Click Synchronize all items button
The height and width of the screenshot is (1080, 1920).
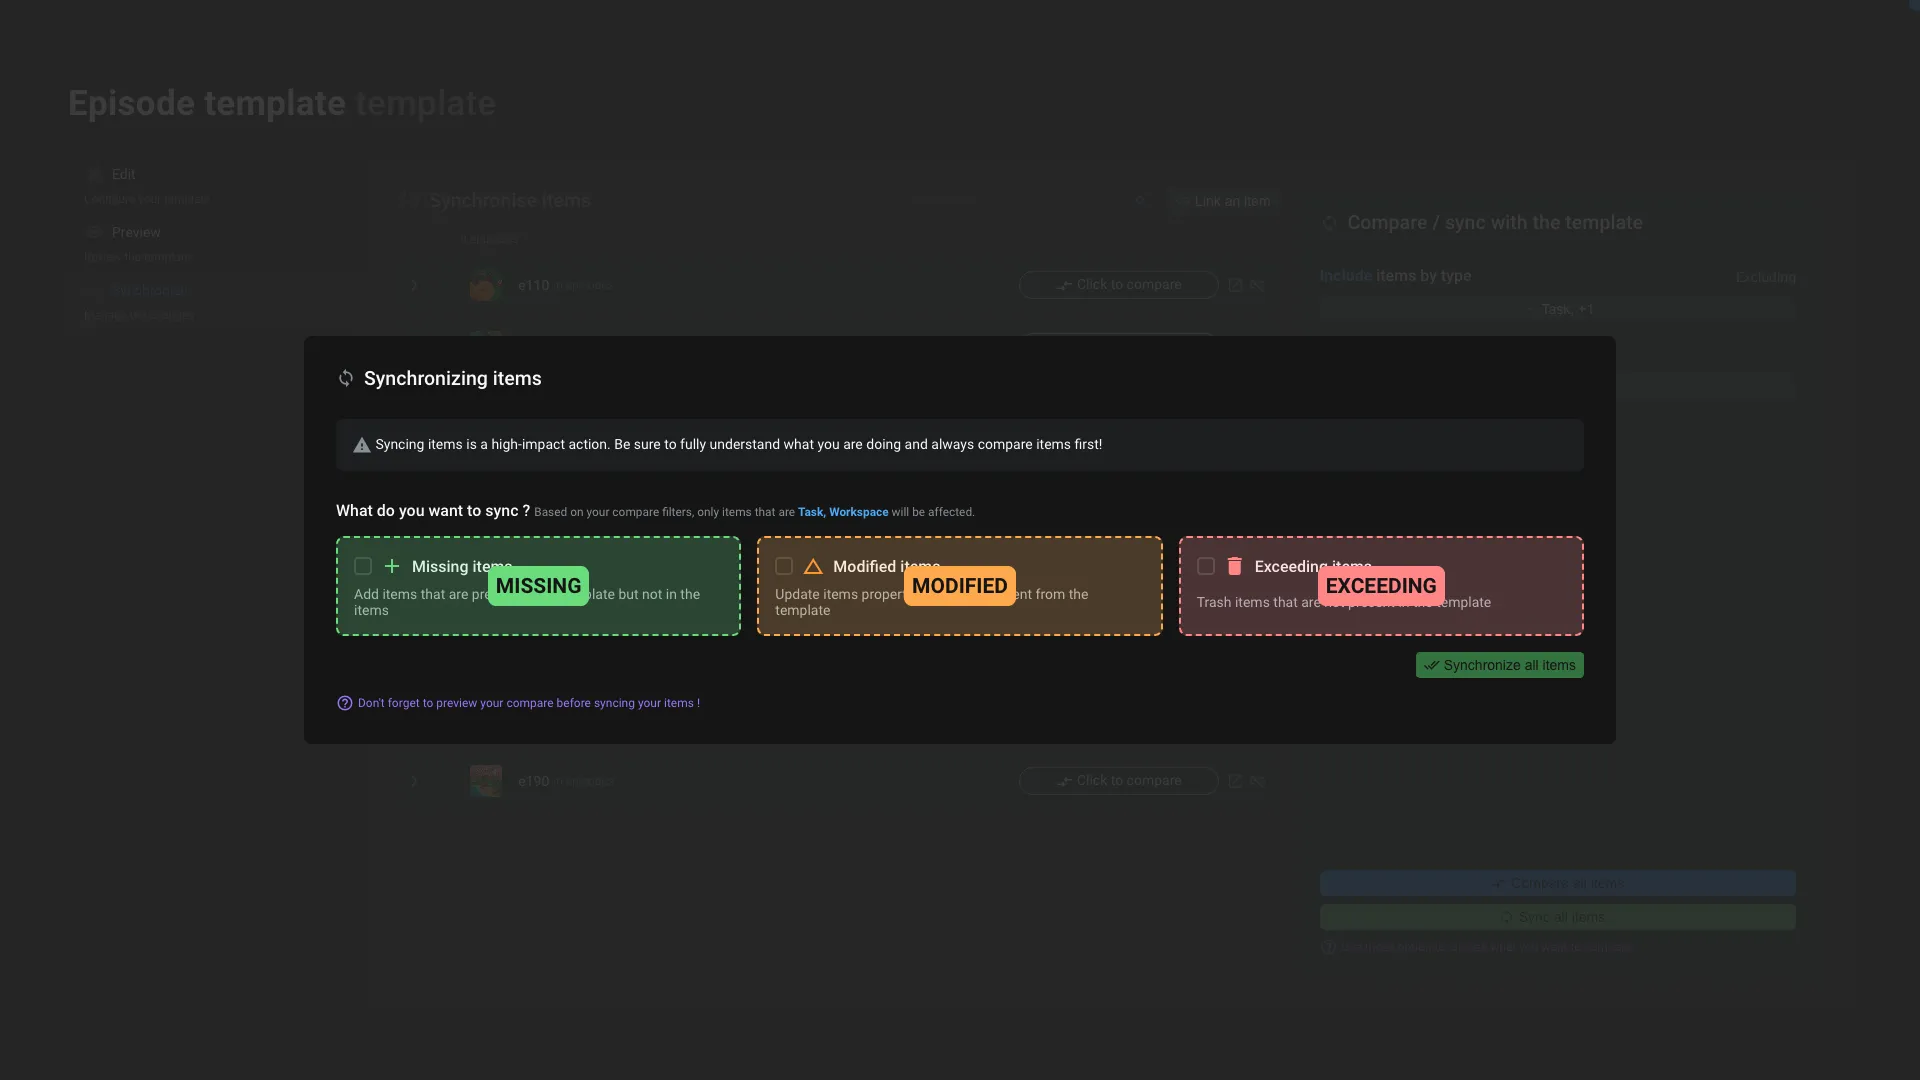click(1499, 665)
